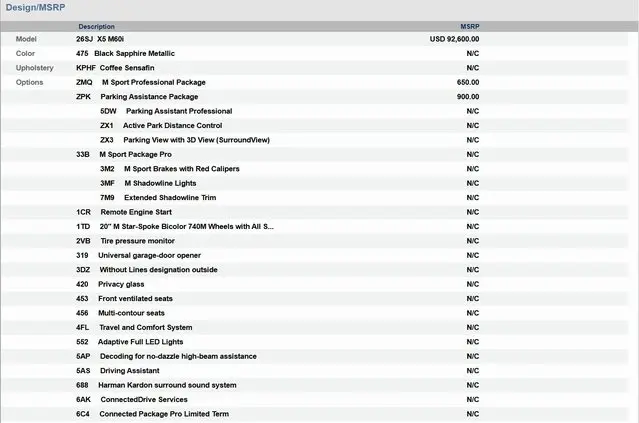Click Connected Package Pro Limited Term row
Image resolution: width=639 pixels, height=423 pixels.
click(164, 414)
